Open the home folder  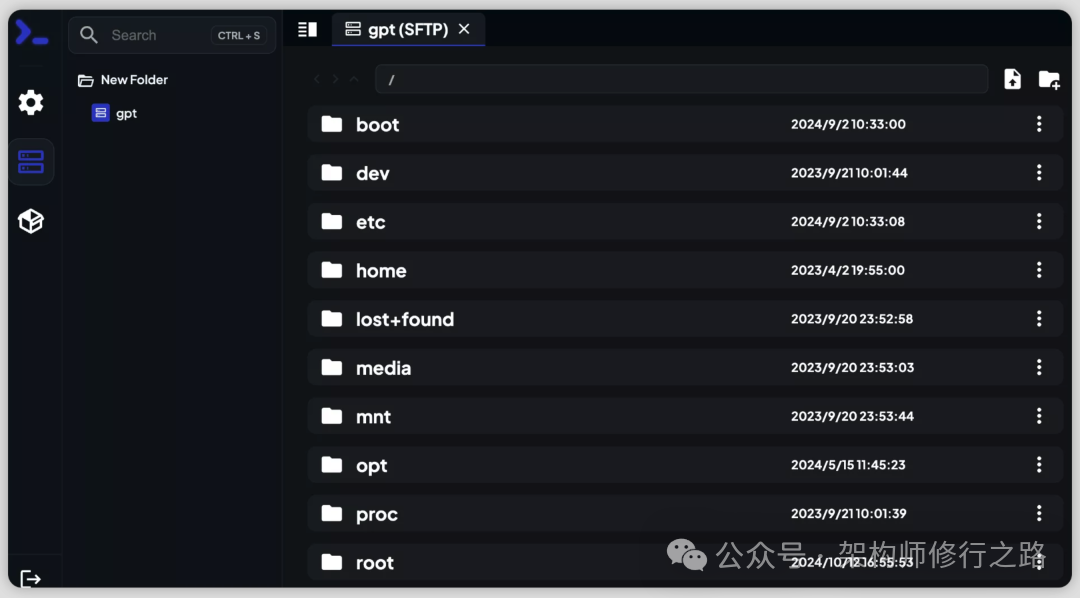coord(381,271)
